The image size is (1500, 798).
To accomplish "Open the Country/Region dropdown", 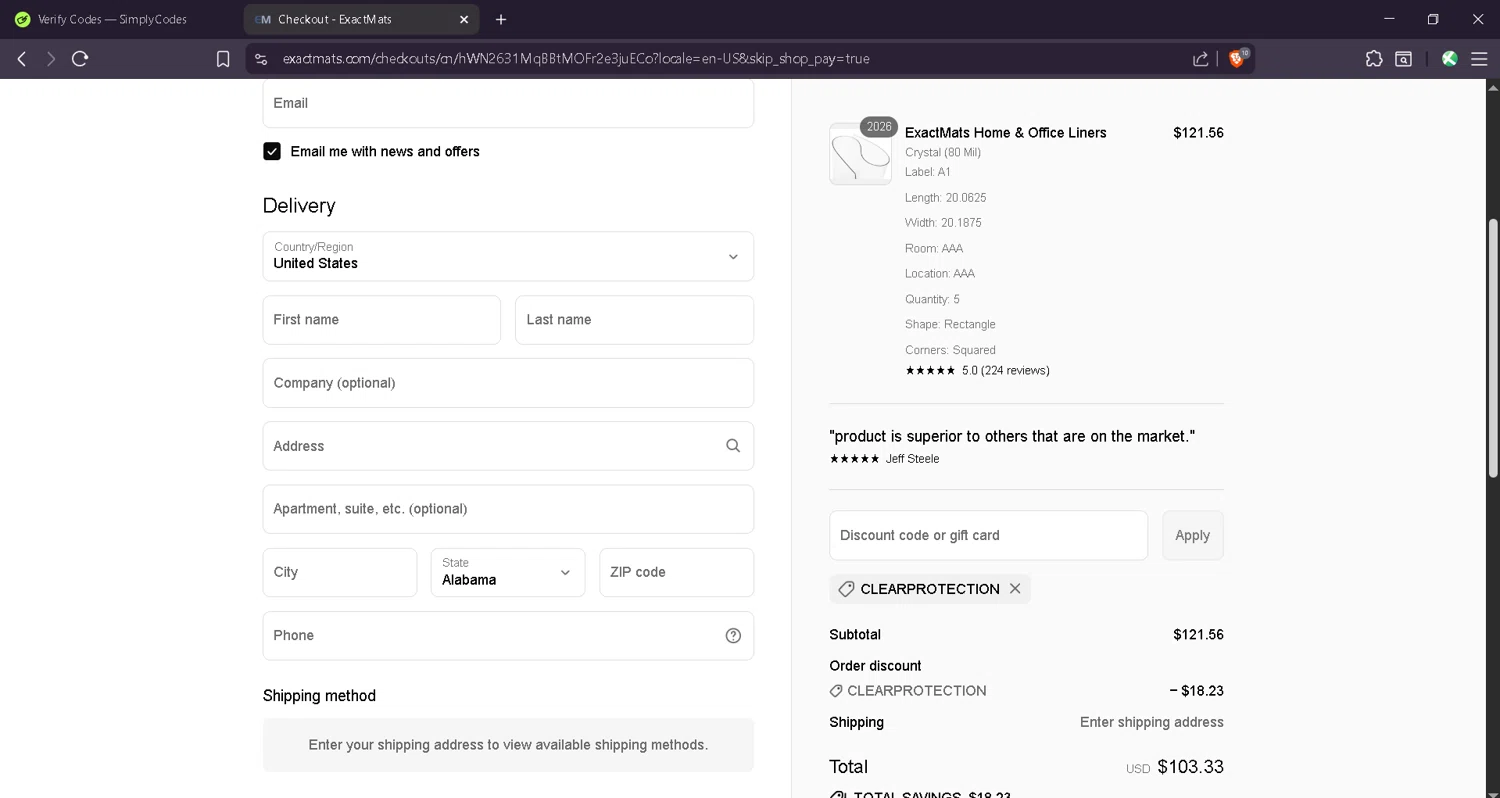I will 508,256.
